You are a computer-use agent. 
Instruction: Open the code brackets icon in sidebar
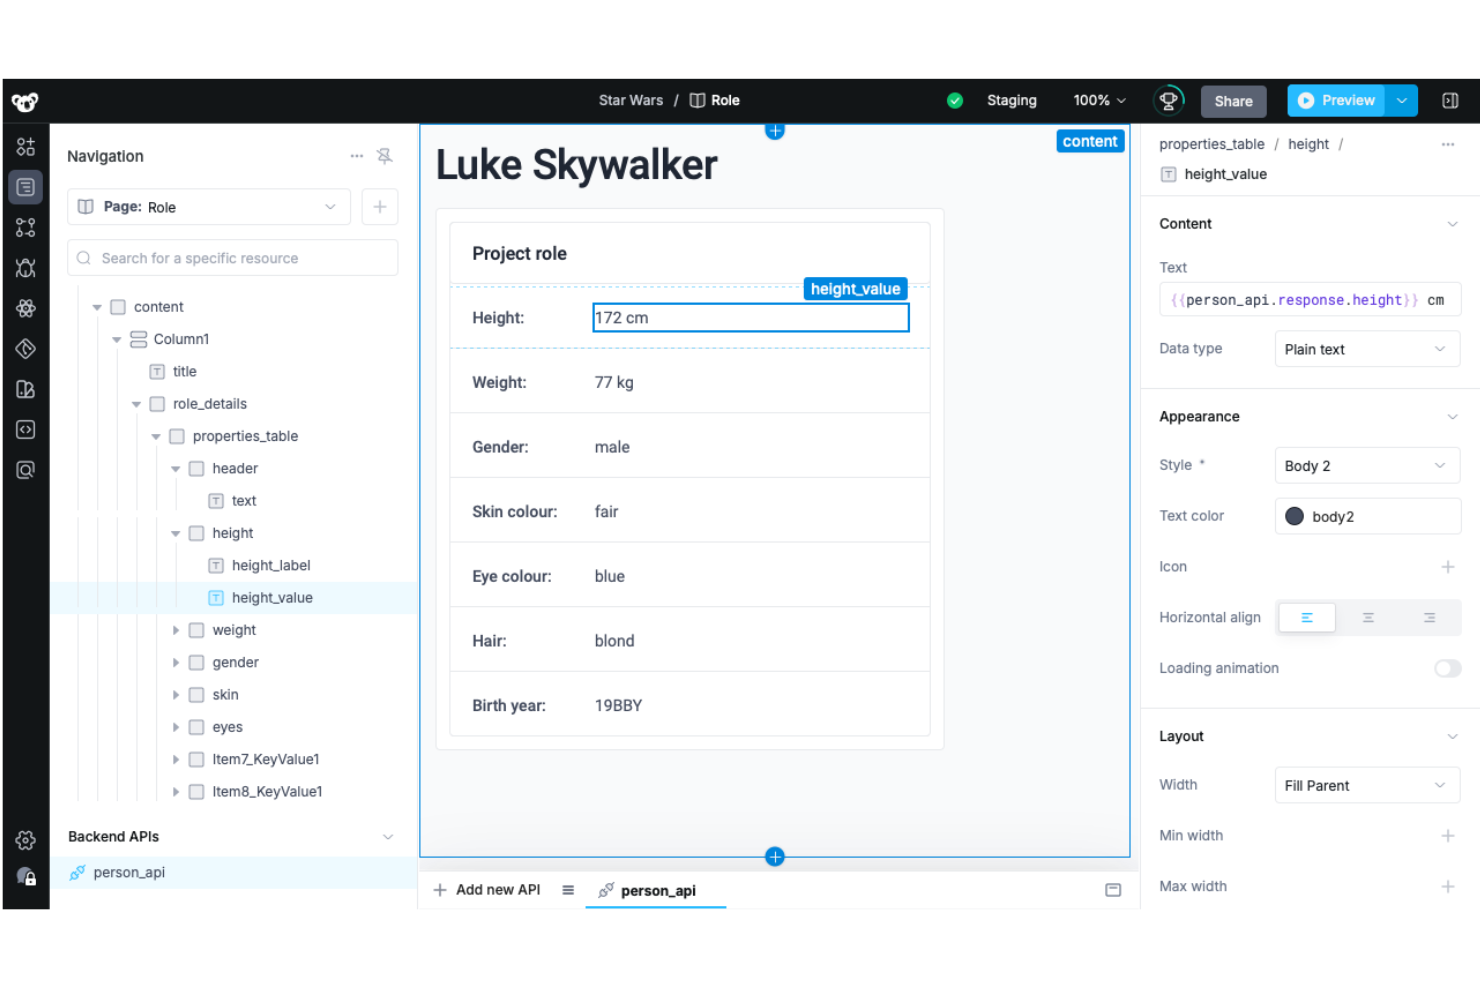pos(26,429)
